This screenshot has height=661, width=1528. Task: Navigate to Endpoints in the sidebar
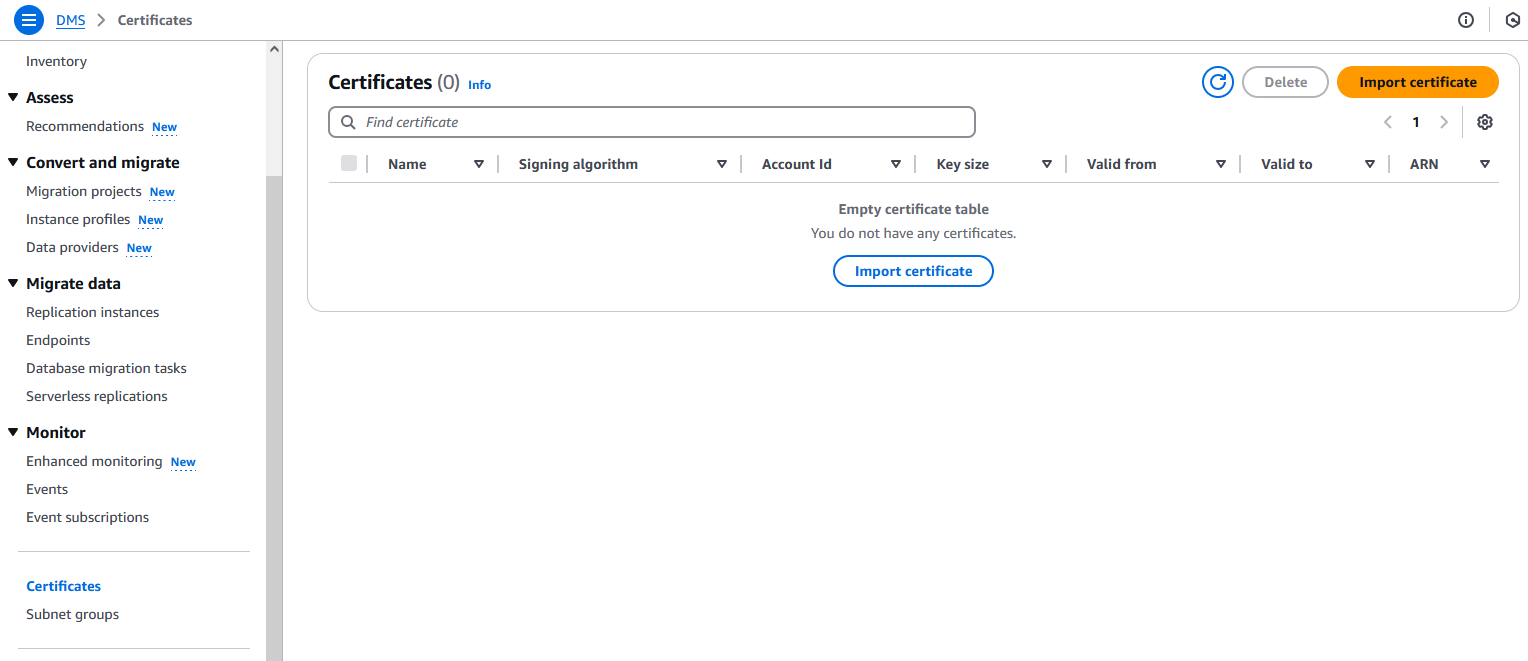coord(57,340)
